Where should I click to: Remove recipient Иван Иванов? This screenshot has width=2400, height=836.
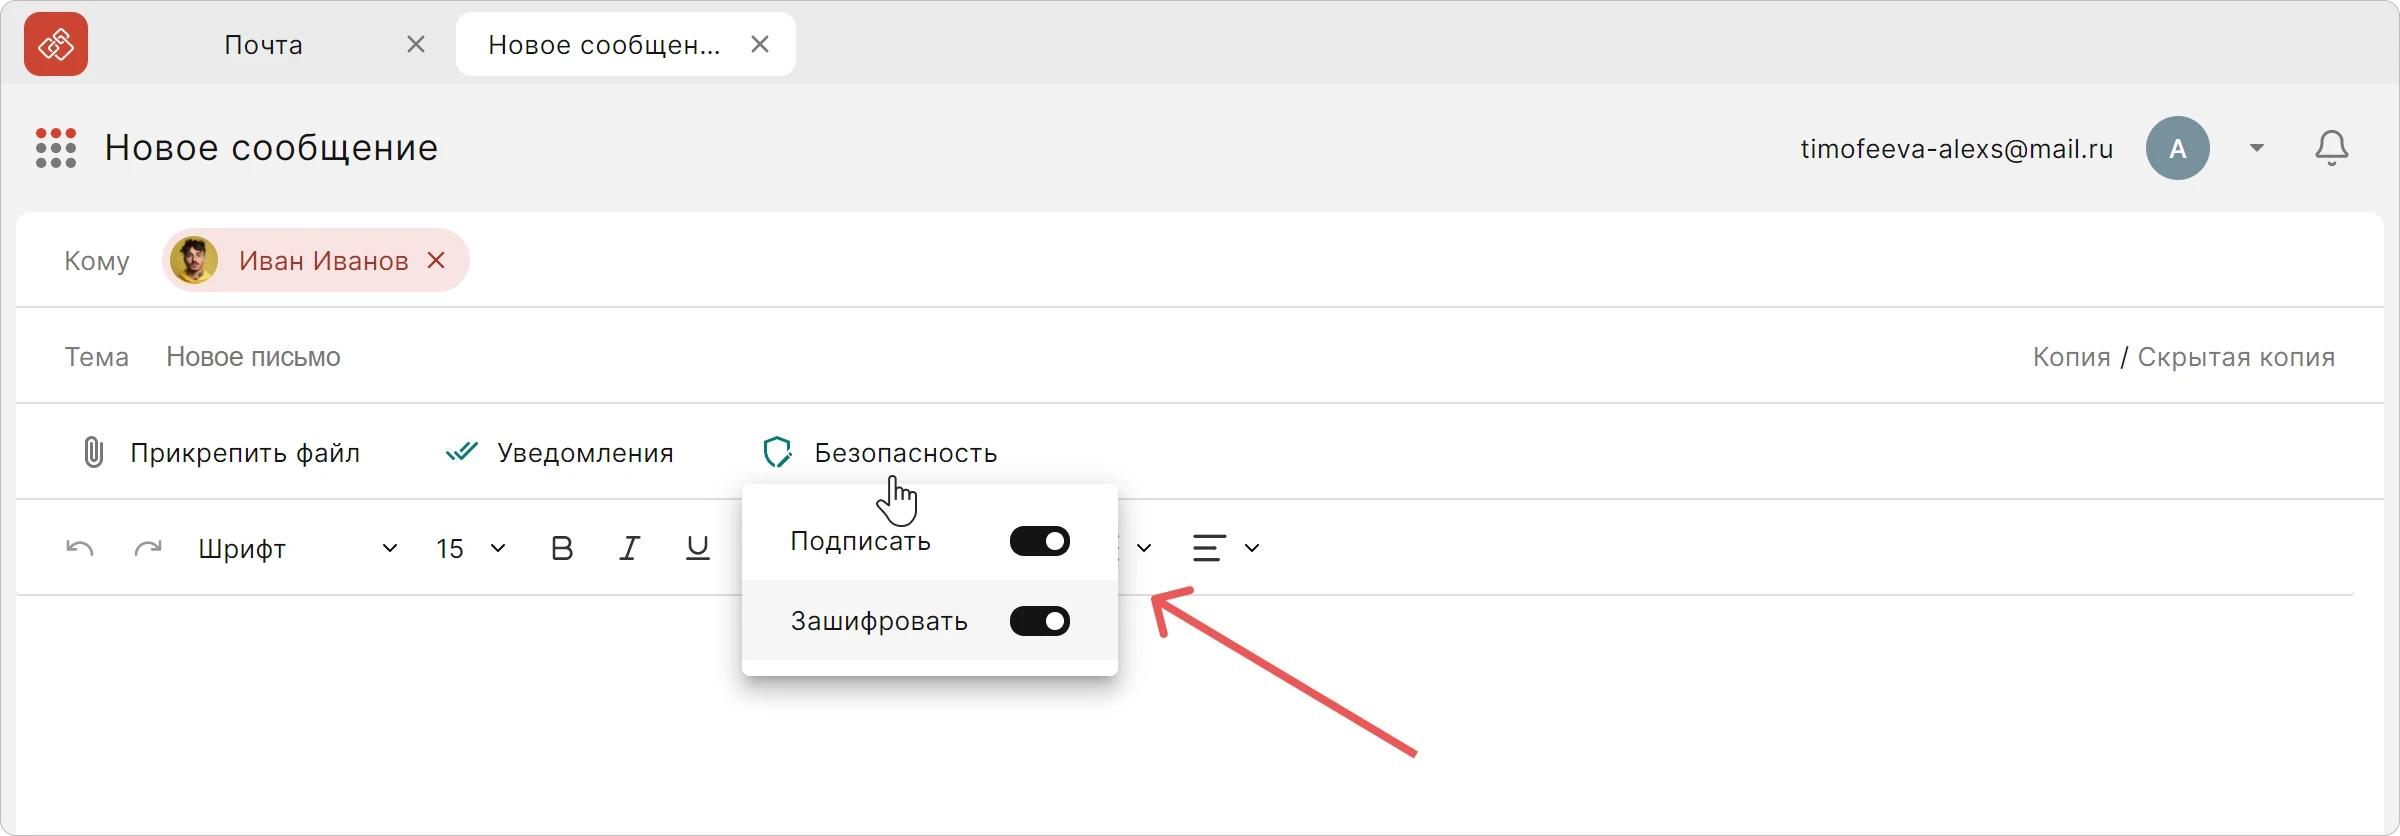click(x=436, y=260)
